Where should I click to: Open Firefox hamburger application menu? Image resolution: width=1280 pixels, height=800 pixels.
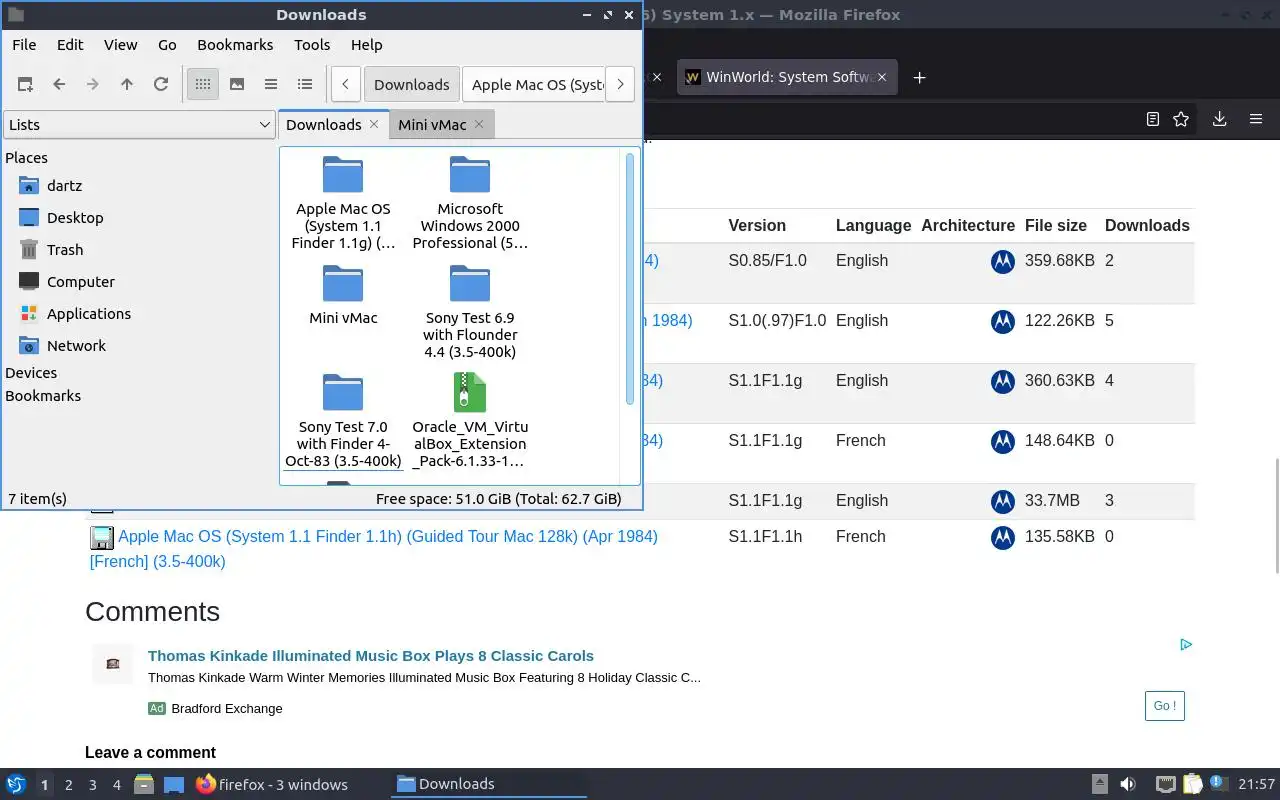(x=1256, y=119)
